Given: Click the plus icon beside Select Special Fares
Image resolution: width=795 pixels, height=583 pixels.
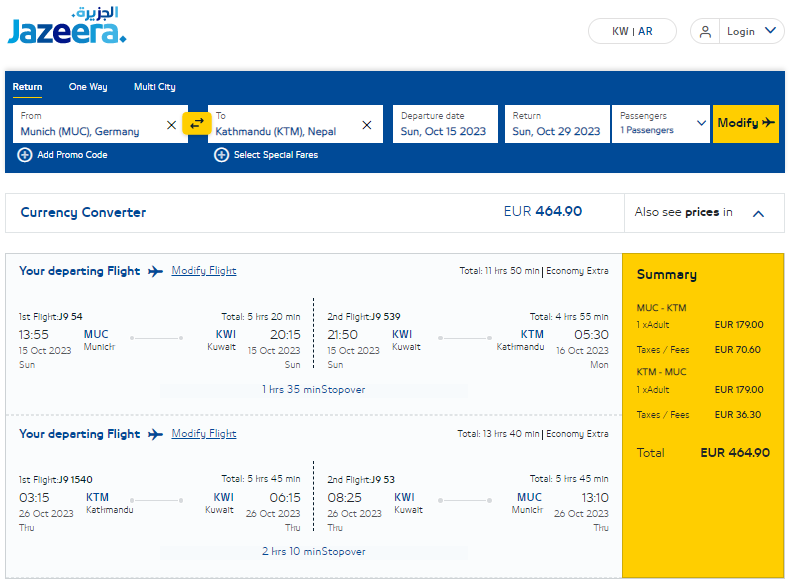Looking at the screenshot, I should click(x=221, y=155).
